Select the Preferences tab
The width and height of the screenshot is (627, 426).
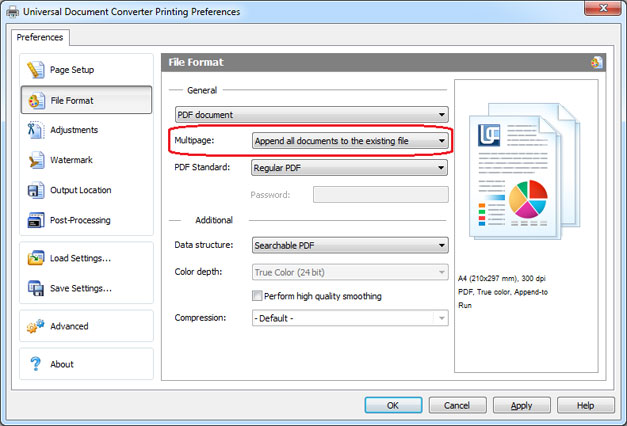click(x=40, y=37)
